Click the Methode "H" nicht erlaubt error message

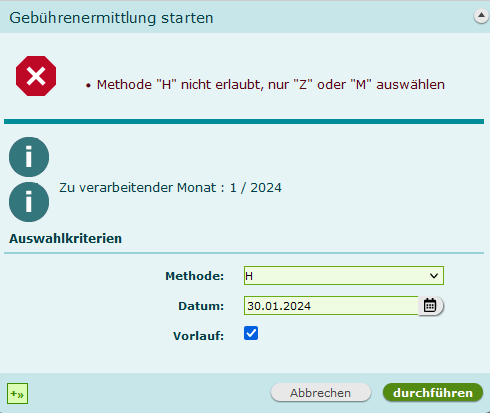click(x=271, y=85)
